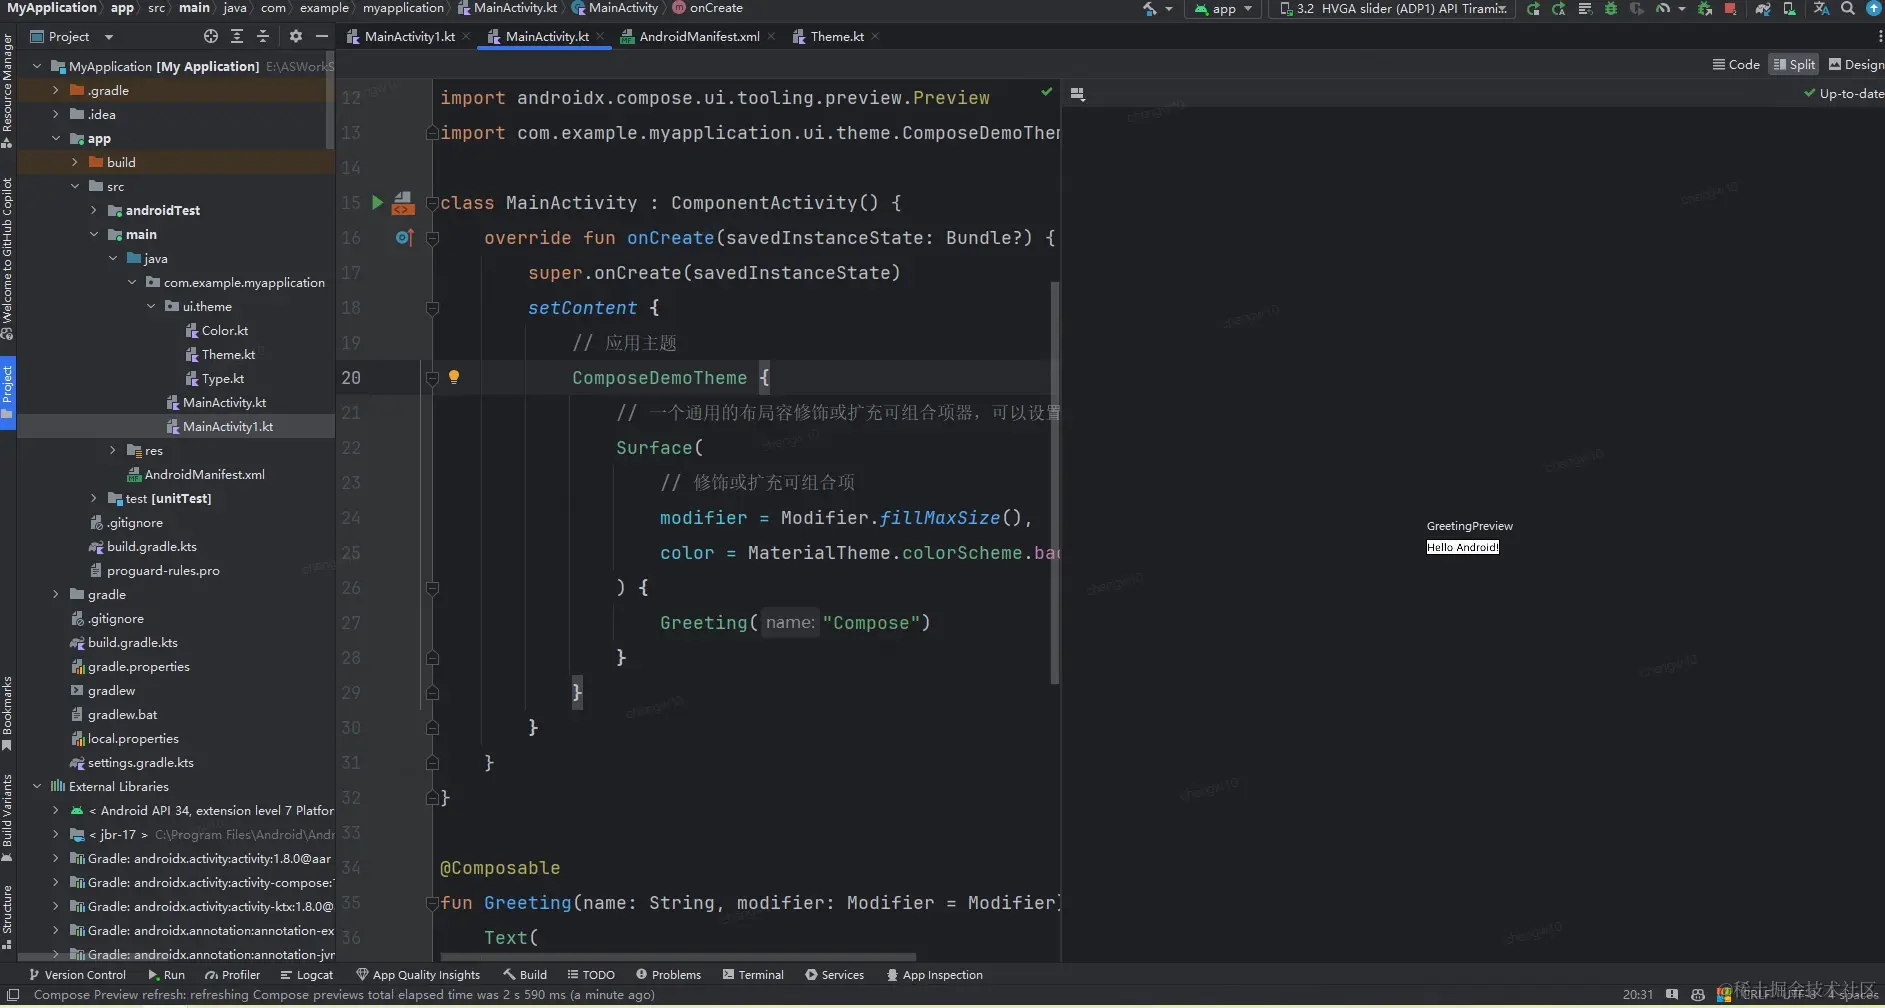This screenshot has width=1885, height=1008.
Task: Expand the res folder
Action: pyautogui.click(x=113, y=450)
